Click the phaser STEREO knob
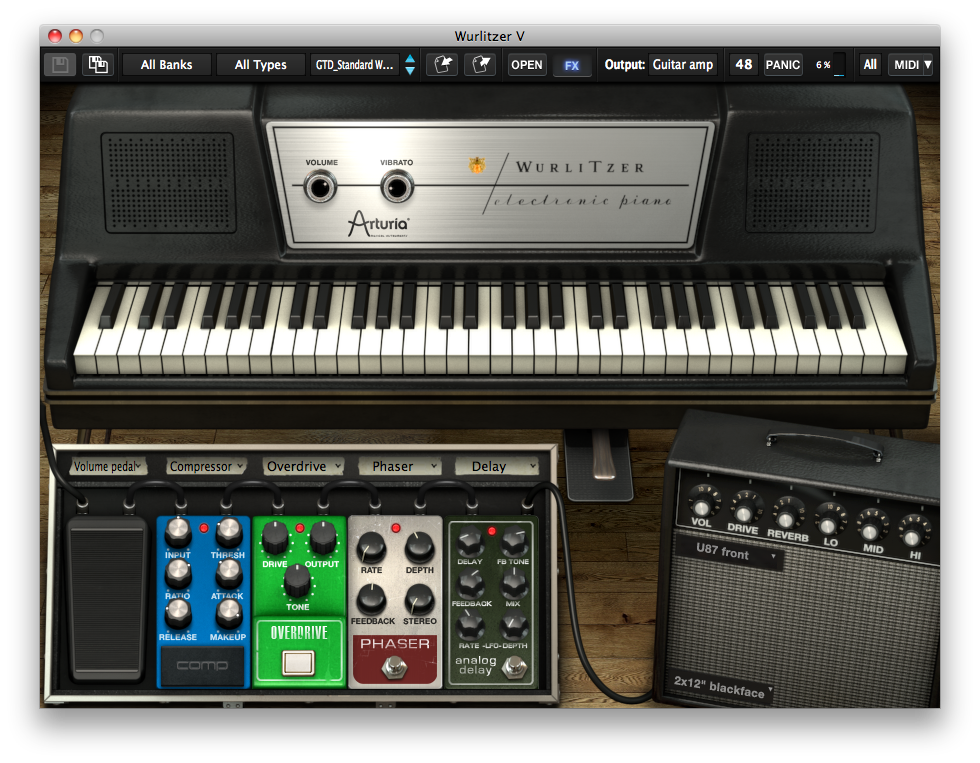The image size is (980, 763). click(x=419, y=600)
